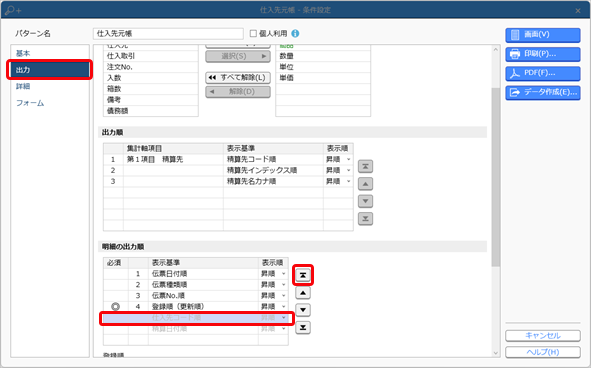Select 単価 in the selected items list
Viewport: 591px width, 368px height.
pos(323,78)
